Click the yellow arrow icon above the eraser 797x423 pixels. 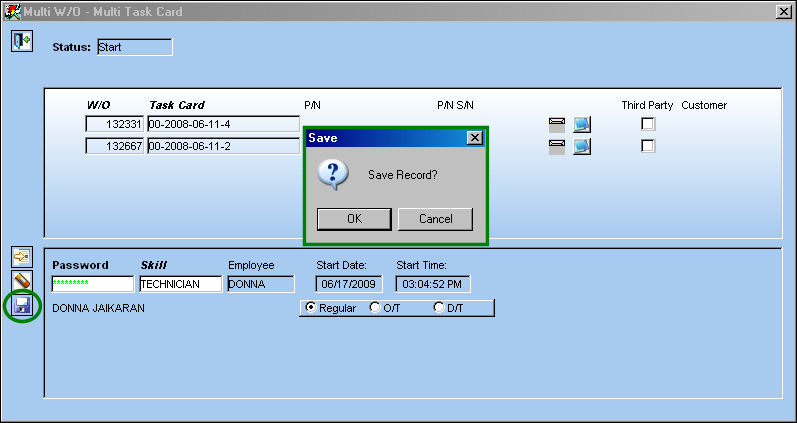click(x=22, y=257)
